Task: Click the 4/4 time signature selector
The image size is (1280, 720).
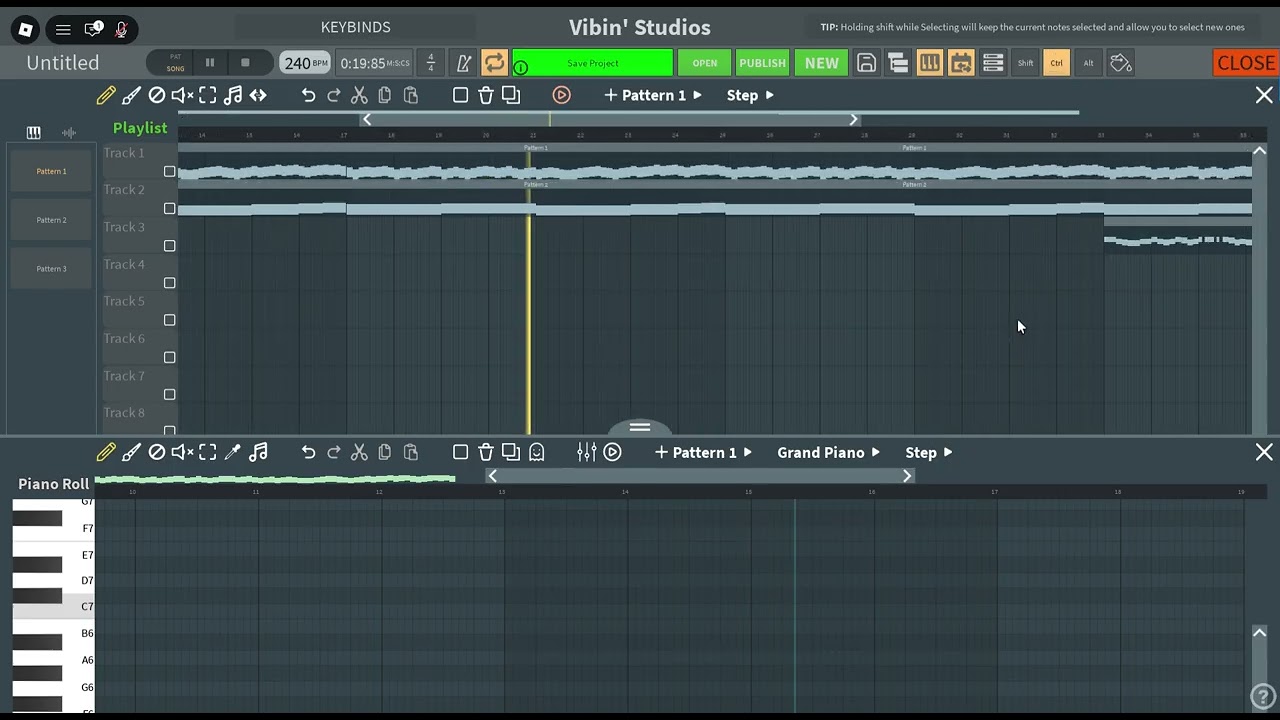Action: [431, 63]
